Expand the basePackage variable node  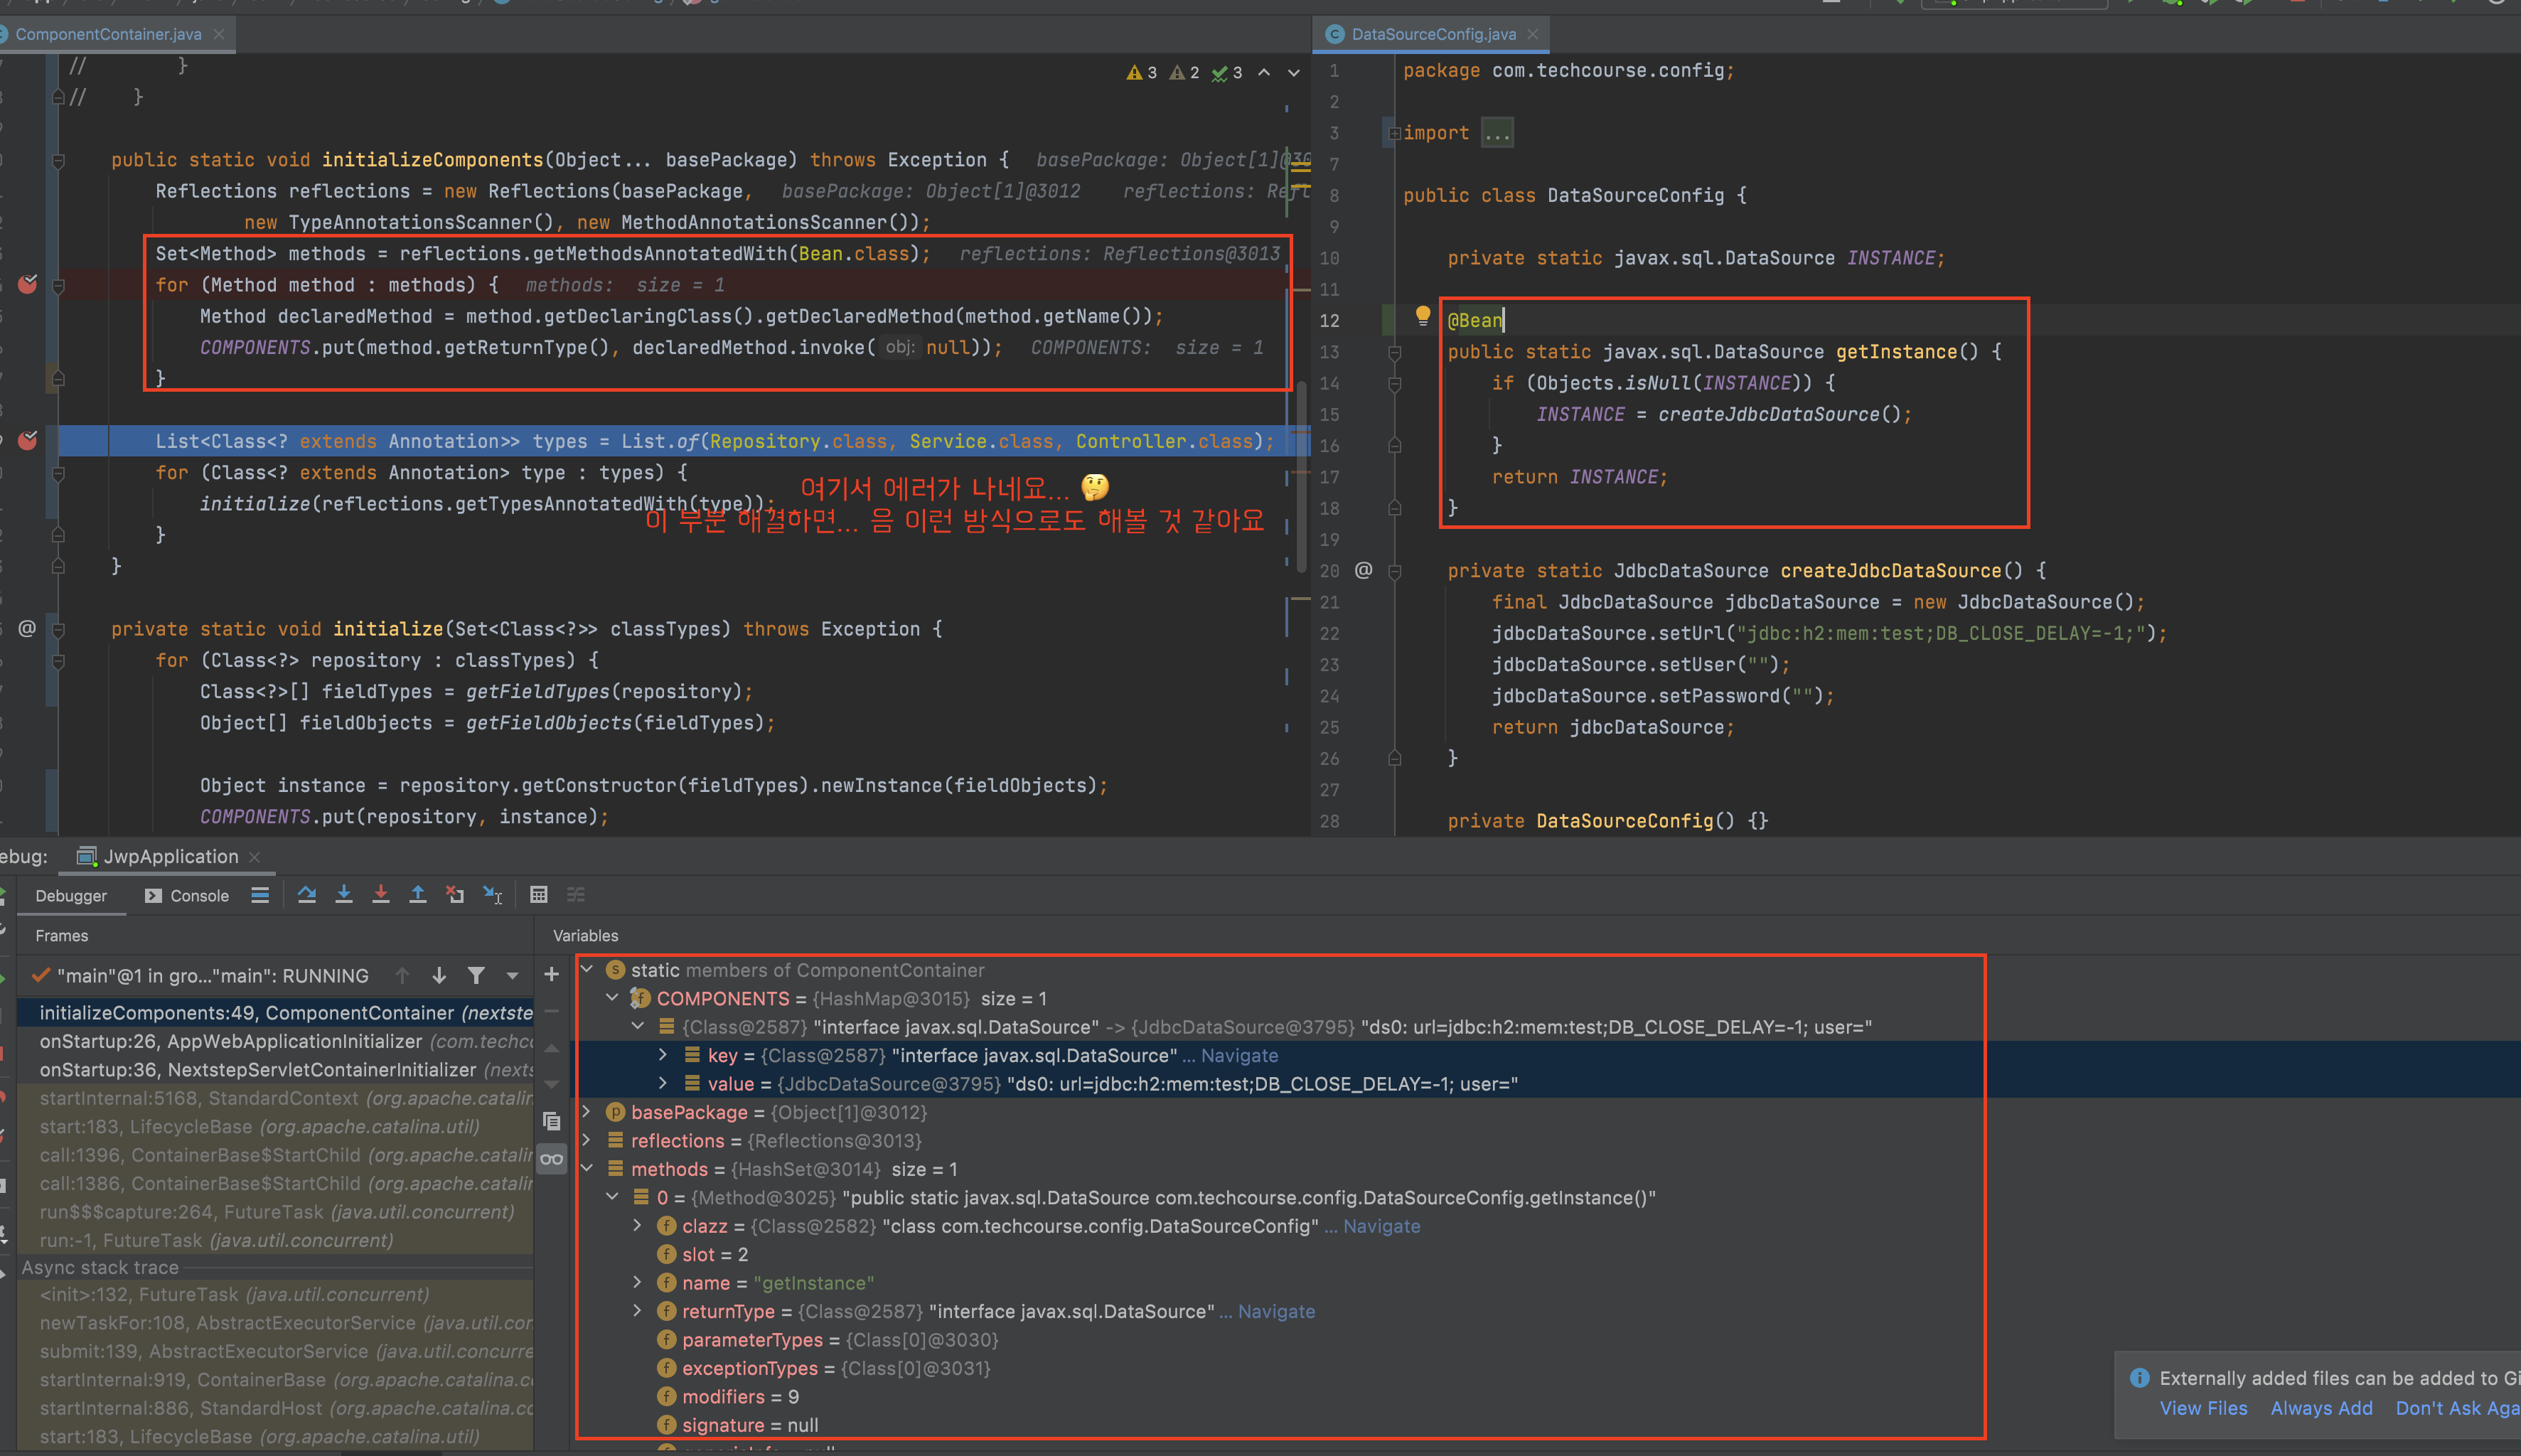[x=588, y=1112]
